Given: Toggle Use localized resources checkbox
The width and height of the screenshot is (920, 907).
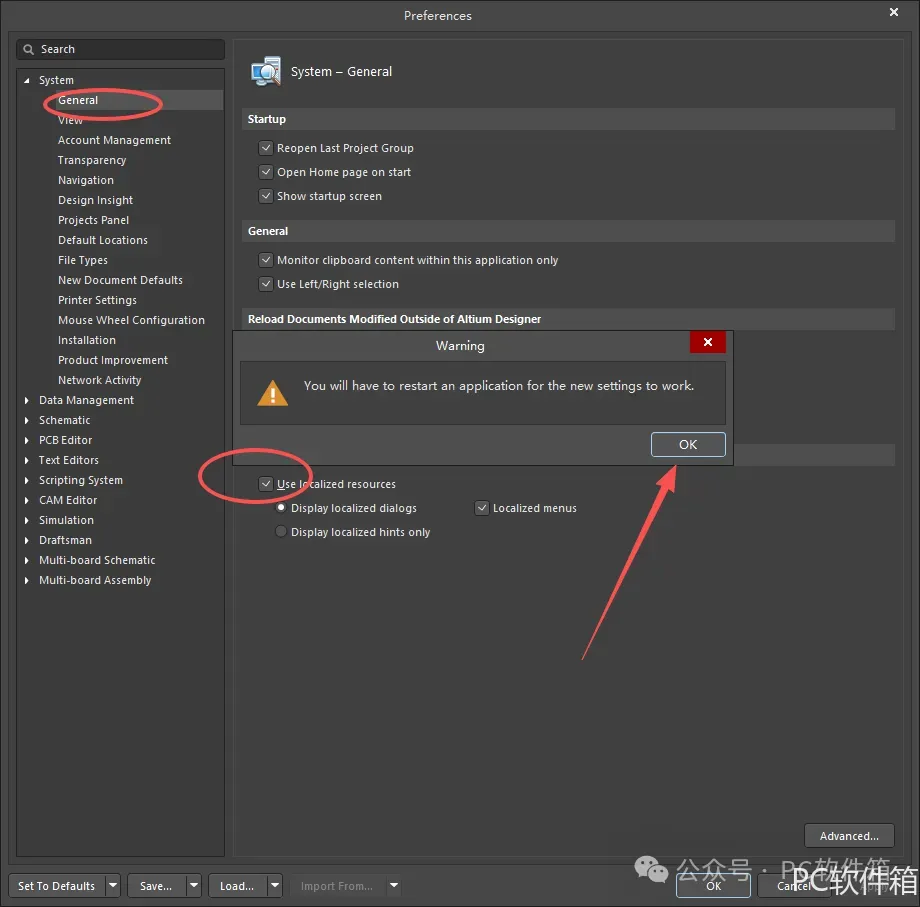Looking at the screenshot, I should coord(266,484).
